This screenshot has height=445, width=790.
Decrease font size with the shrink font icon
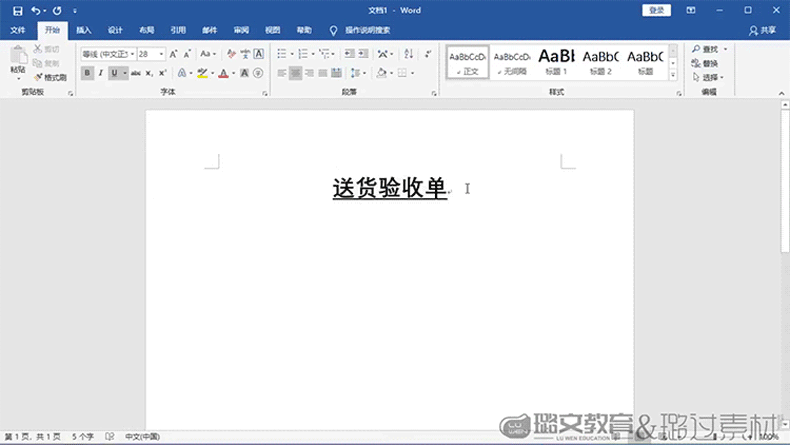pos(187,54)
